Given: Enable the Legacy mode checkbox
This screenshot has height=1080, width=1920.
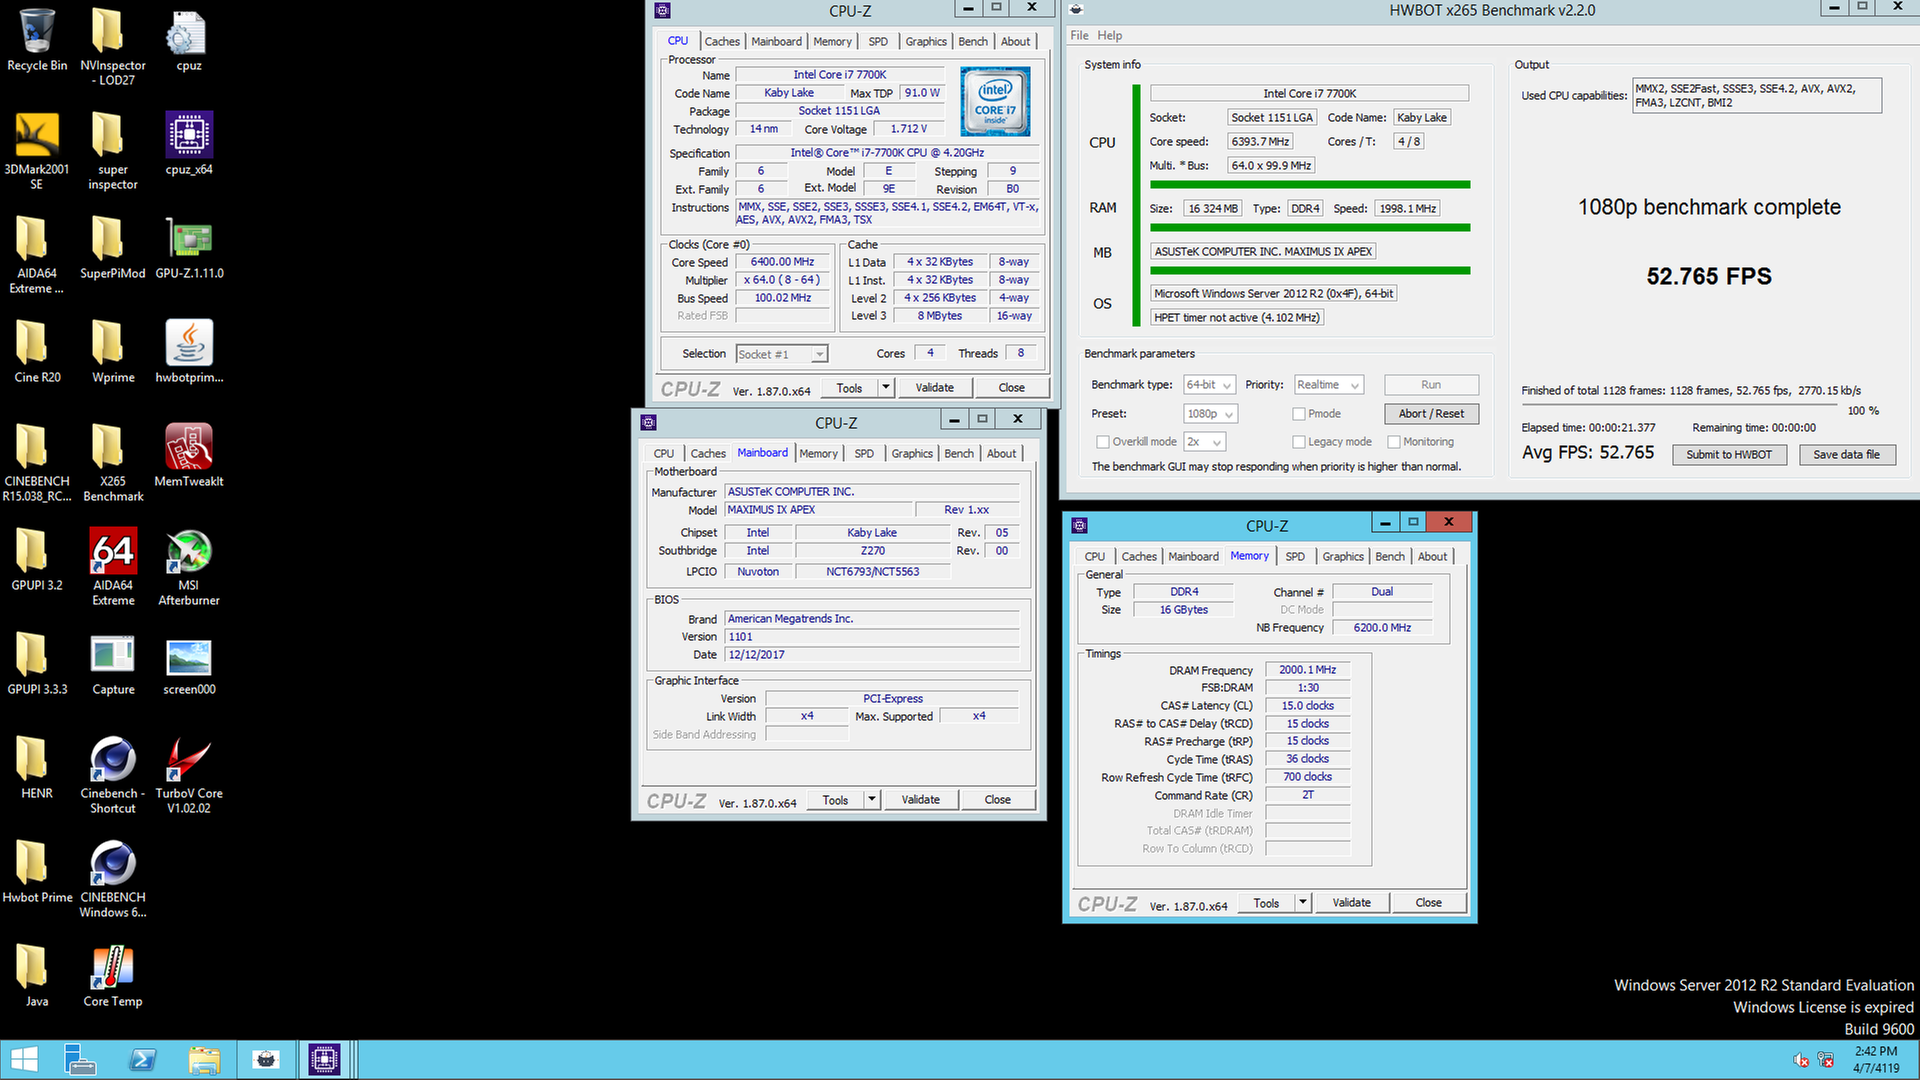Looking at the screenshot, I should (1299, 442).
